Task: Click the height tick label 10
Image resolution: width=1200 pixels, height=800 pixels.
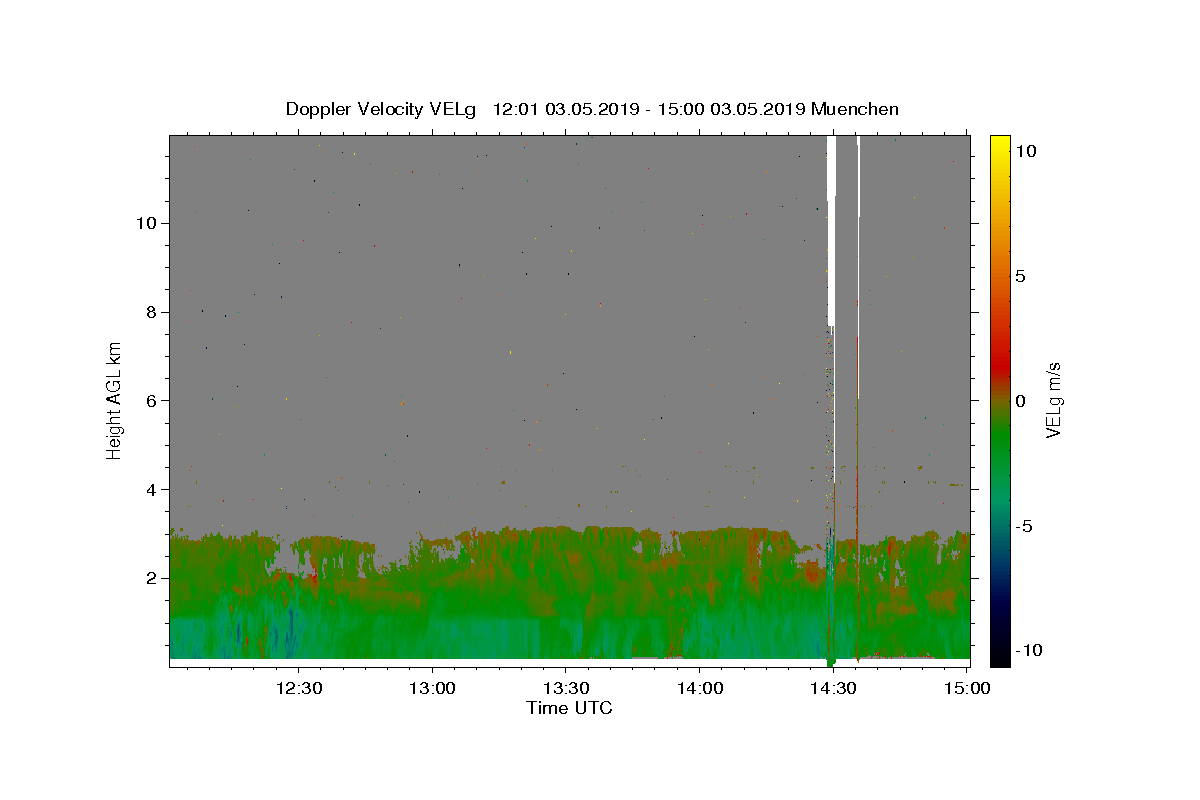Action: [x=144, y=222]
